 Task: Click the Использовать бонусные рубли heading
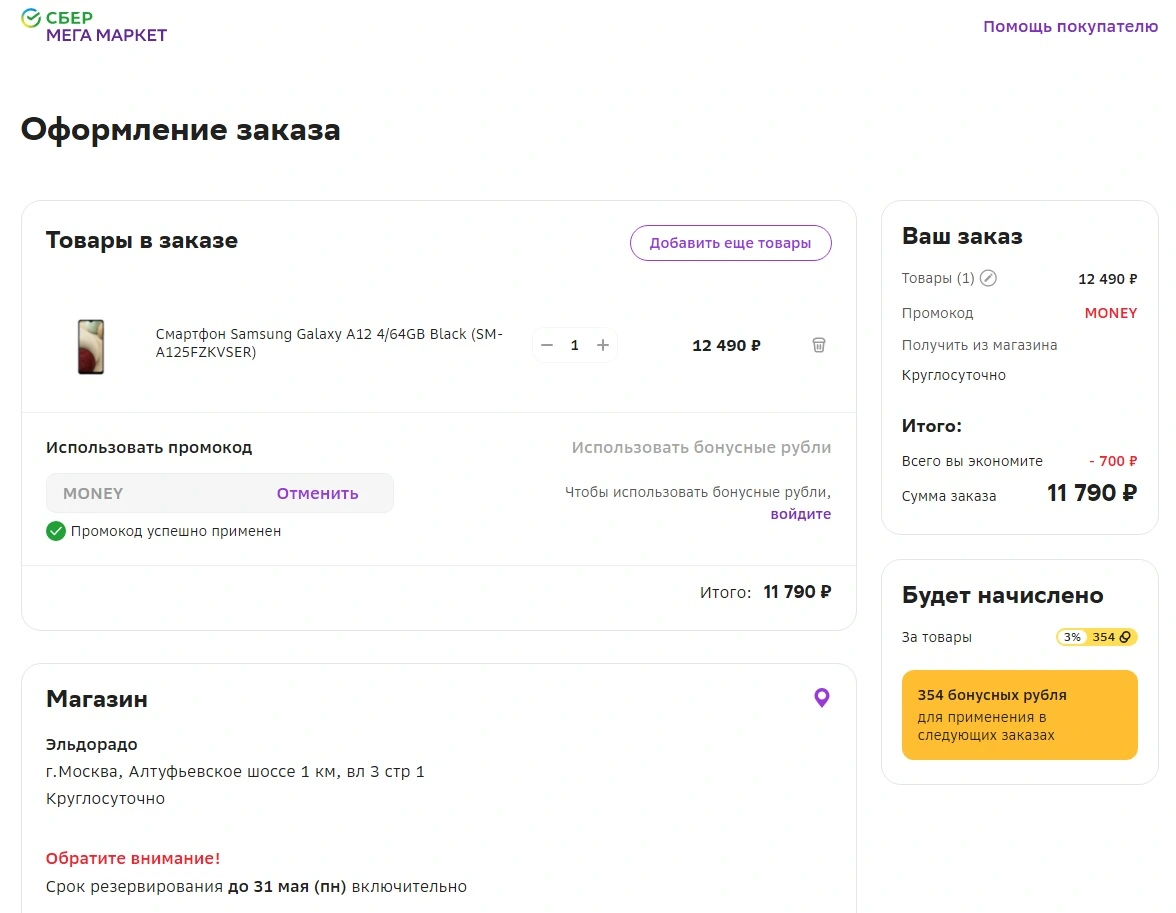[701, 447]
